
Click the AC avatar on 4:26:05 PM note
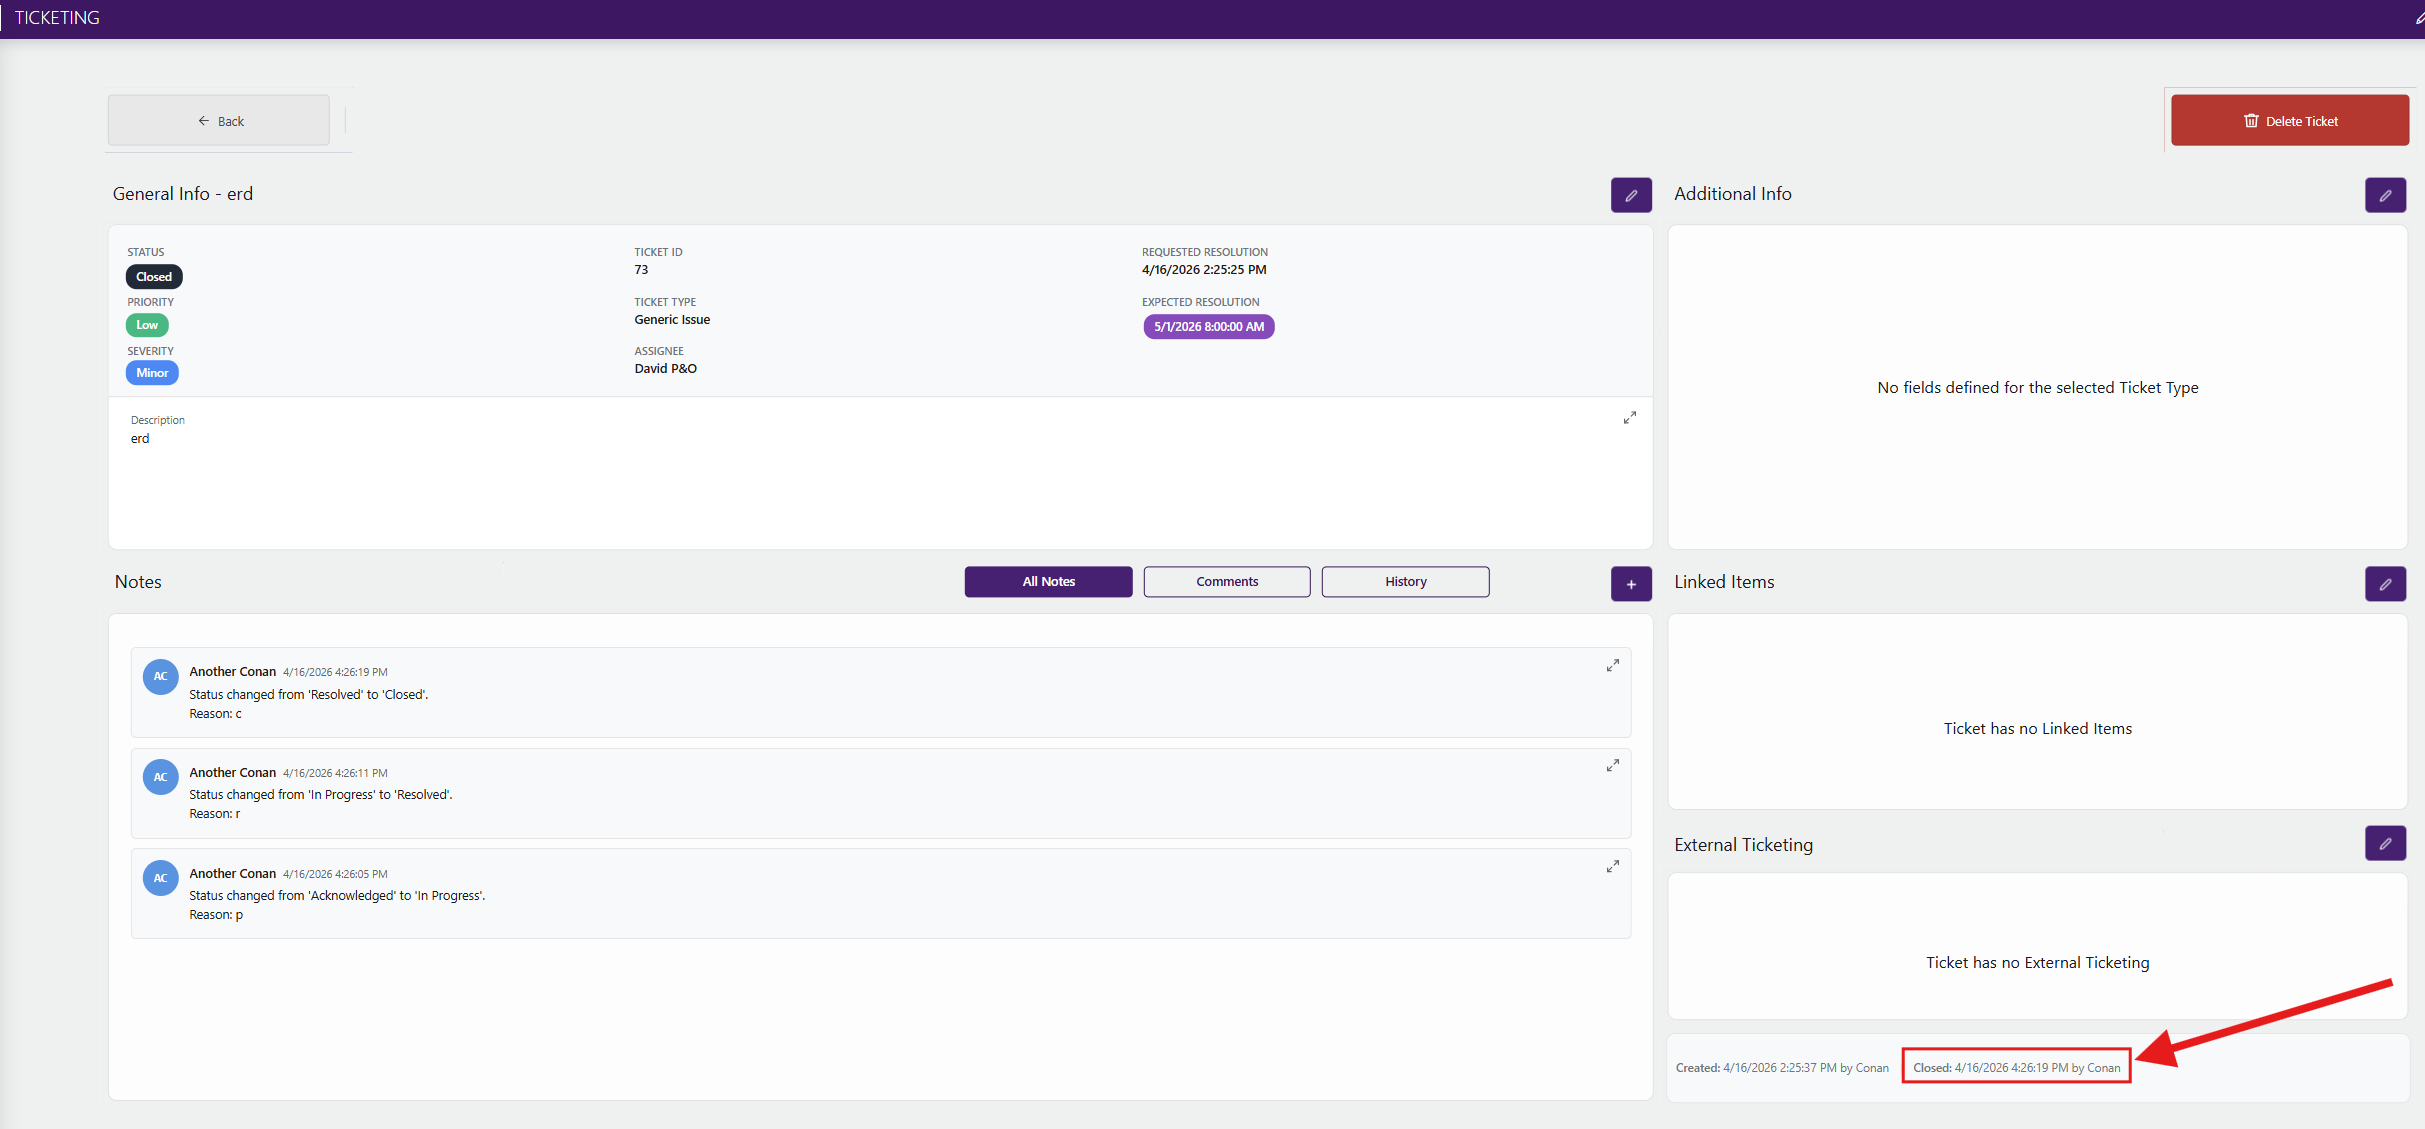[x=160, y=878]
